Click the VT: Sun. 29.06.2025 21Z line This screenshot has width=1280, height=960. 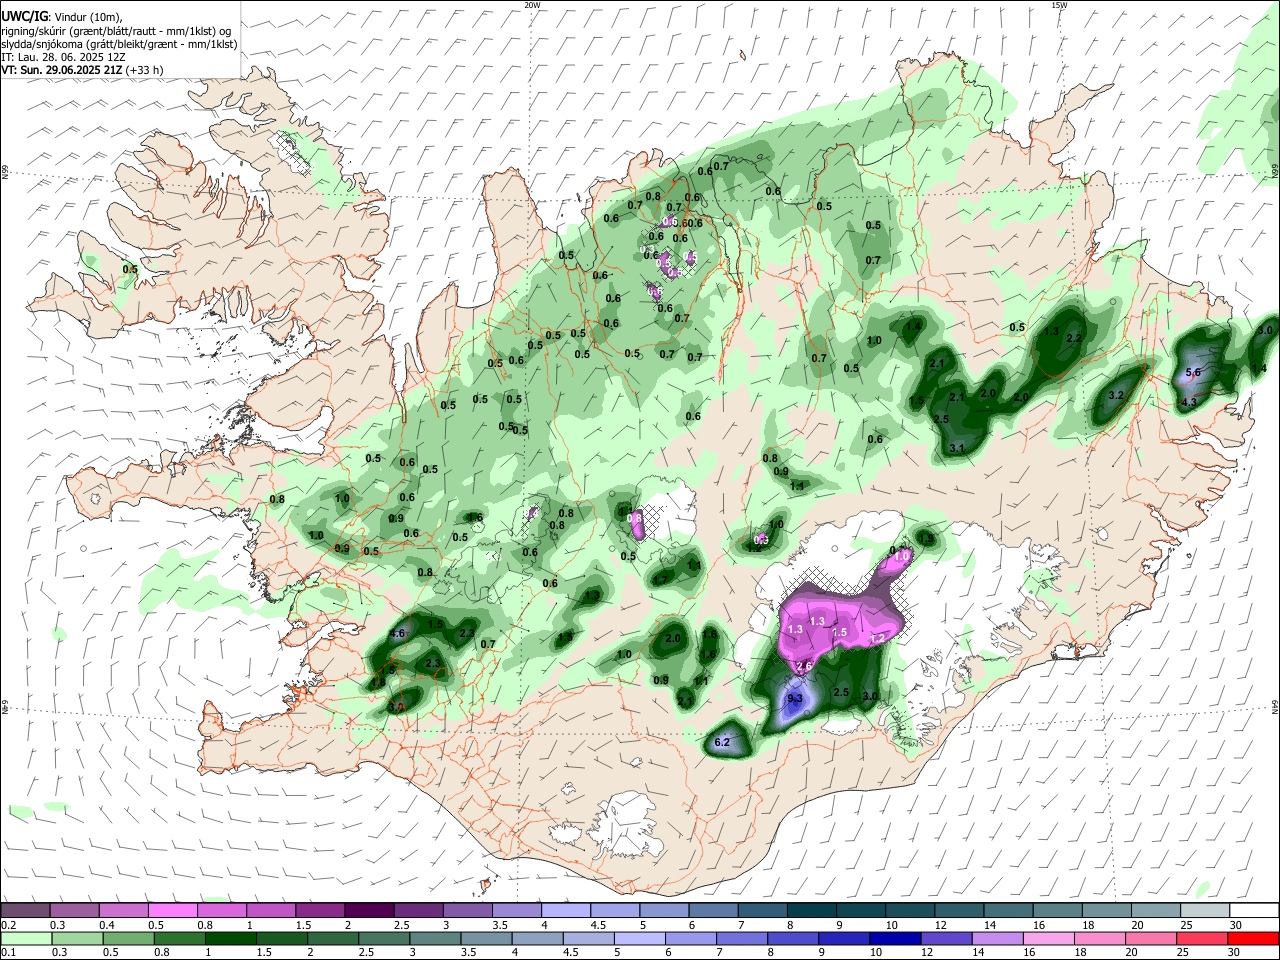click(x=82, y=70)
